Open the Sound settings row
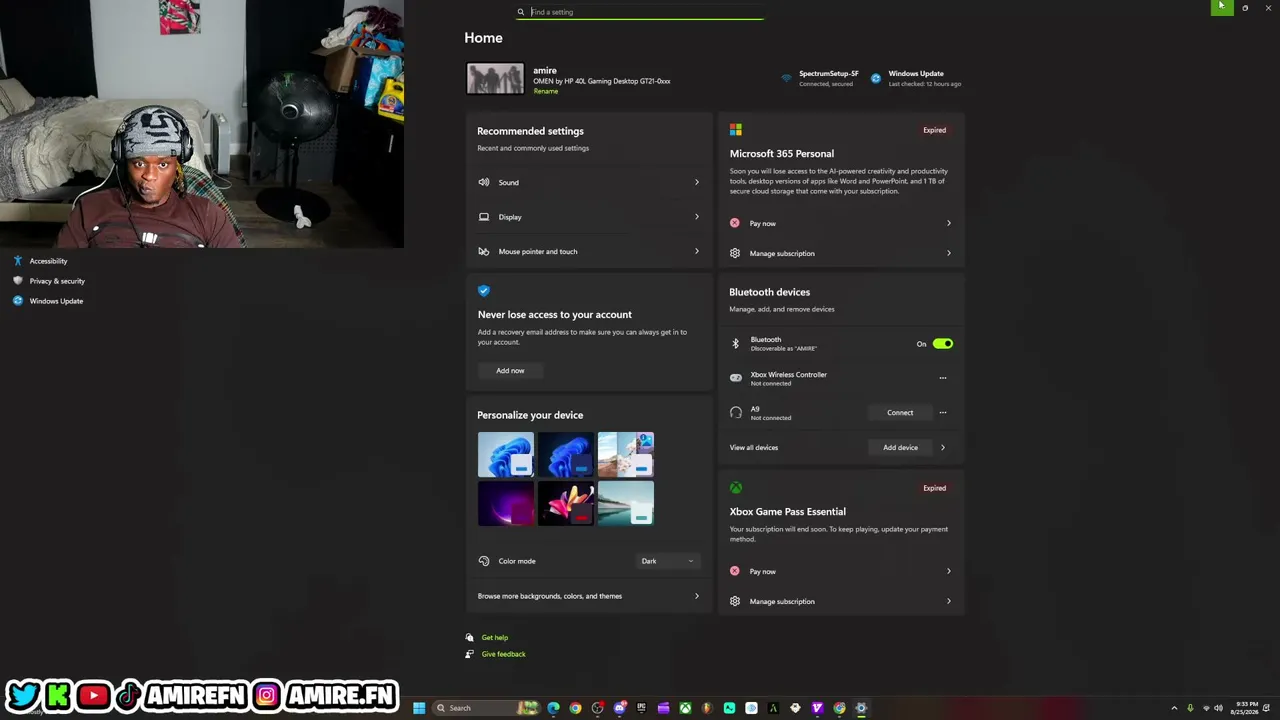This screenshot has width=1280, height=720. (588, 182)
